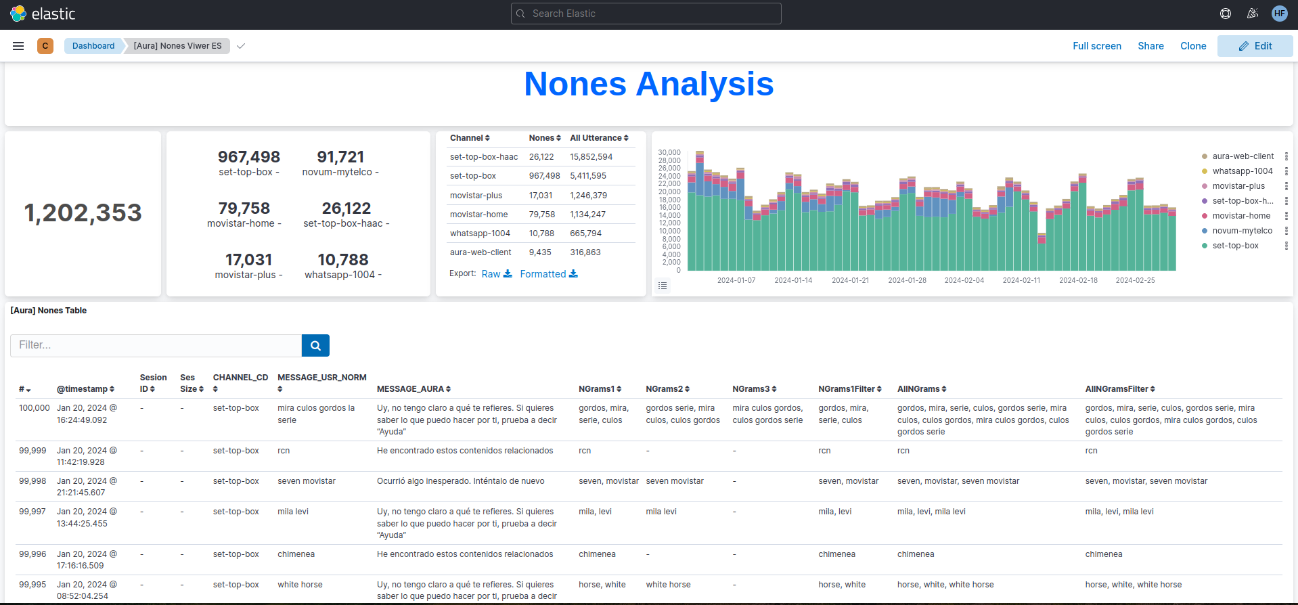Image resolution: width=1298 pixels, height=605 pixels.
Task: Sort by NGrams2 column
Action: [x=669, y=388]
